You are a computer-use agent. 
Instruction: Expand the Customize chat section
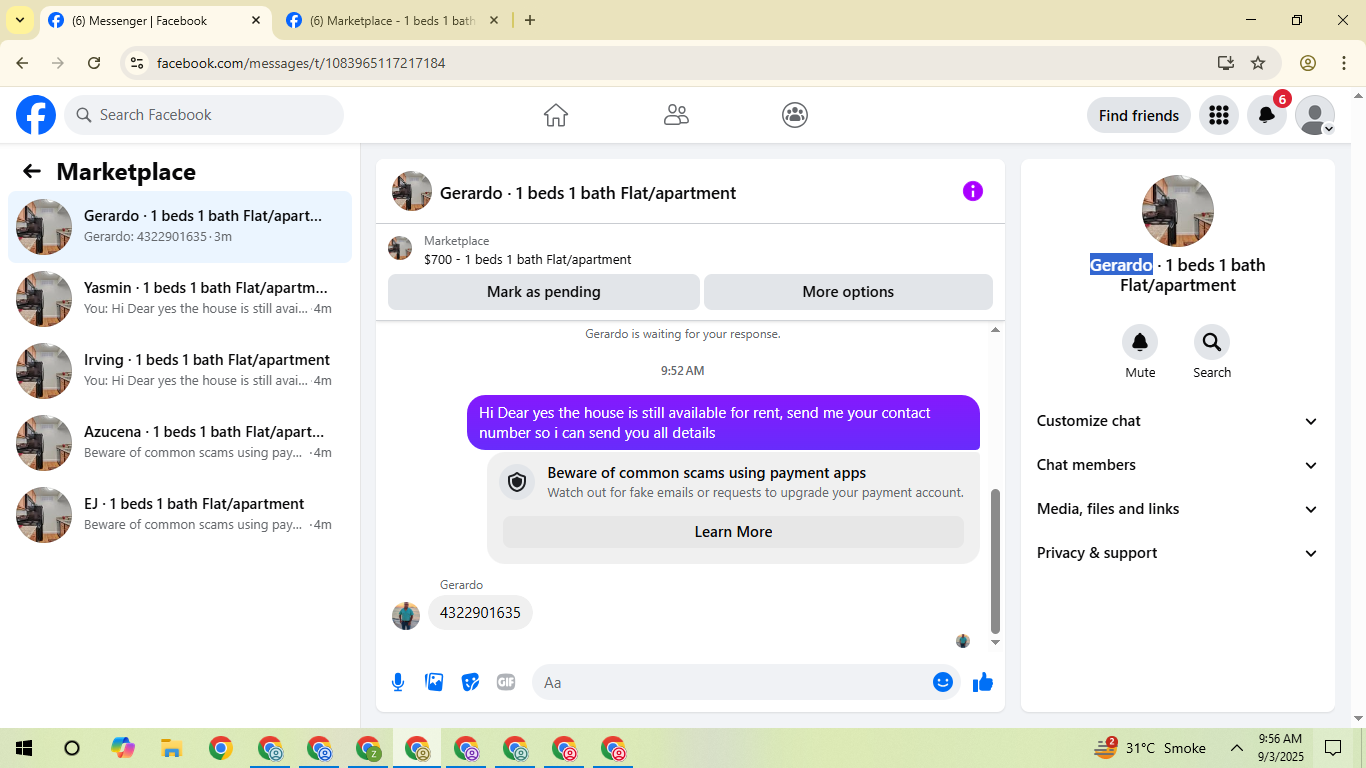coord(1178,421)
